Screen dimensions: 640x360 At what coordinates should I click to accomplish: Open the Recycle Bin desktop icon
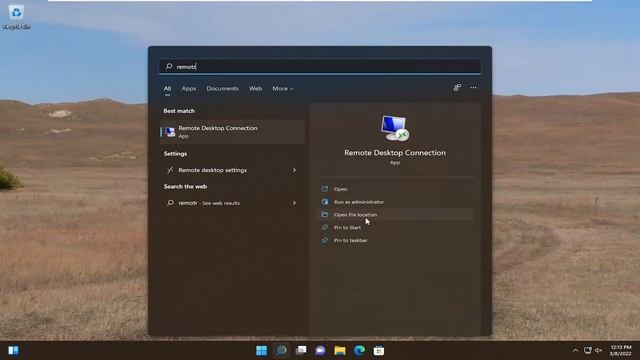[16, 17]
